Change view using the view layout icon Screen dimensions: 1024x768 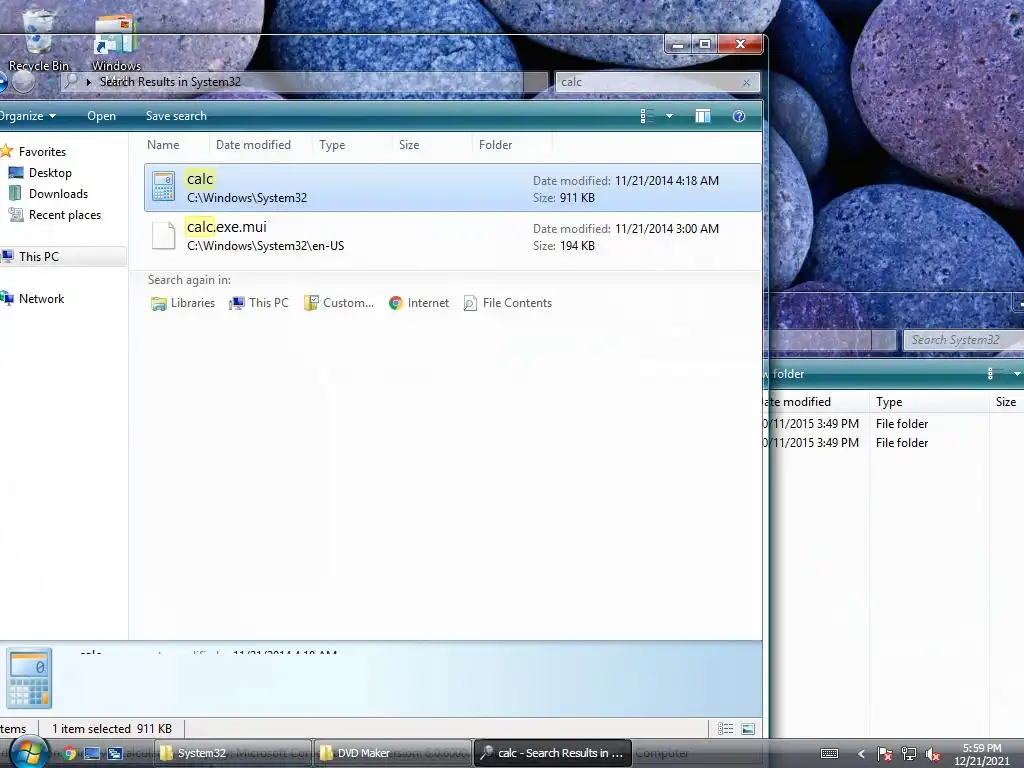point(647,116)
